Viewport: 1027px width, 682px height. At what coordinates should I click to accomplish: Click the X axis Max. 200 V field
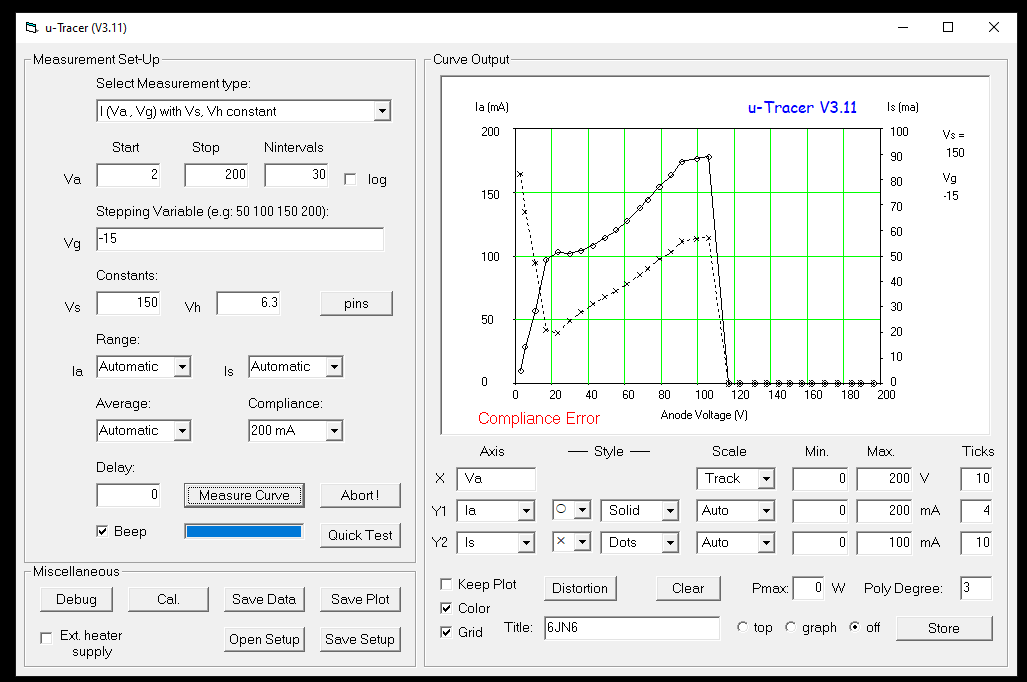click(x=884, y=479)
